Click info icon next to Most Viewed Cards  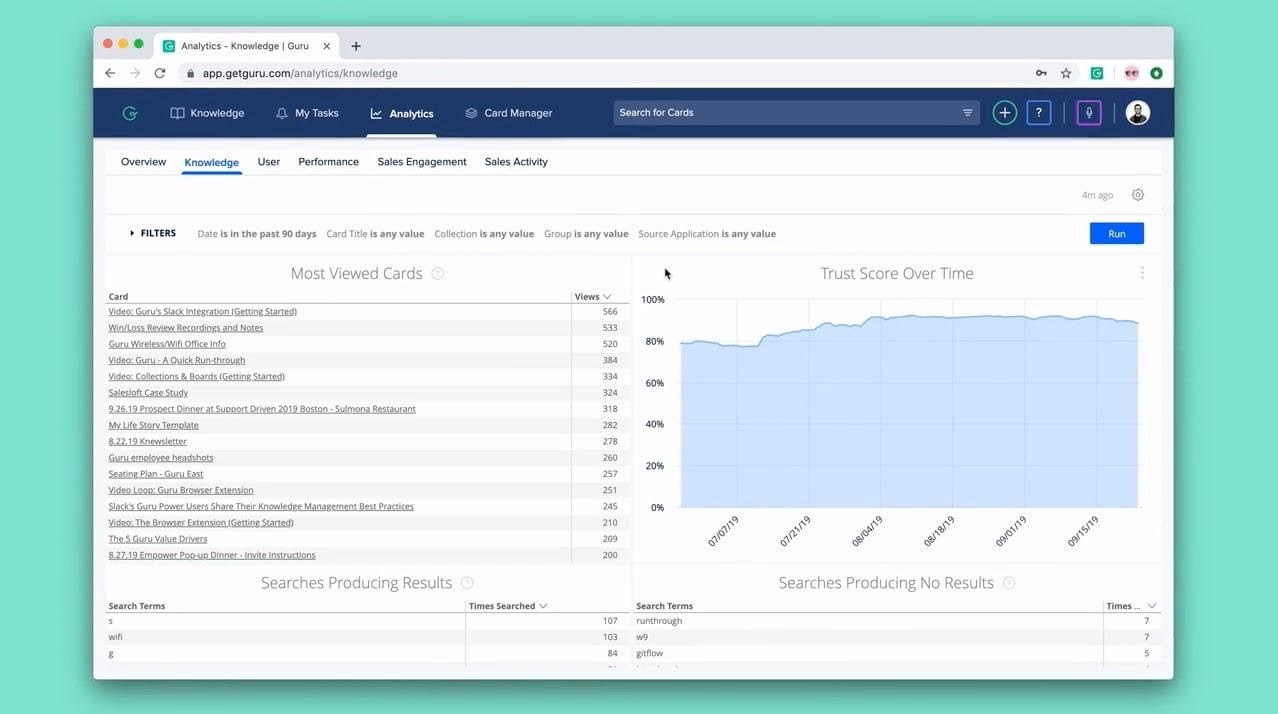(437, 274)
